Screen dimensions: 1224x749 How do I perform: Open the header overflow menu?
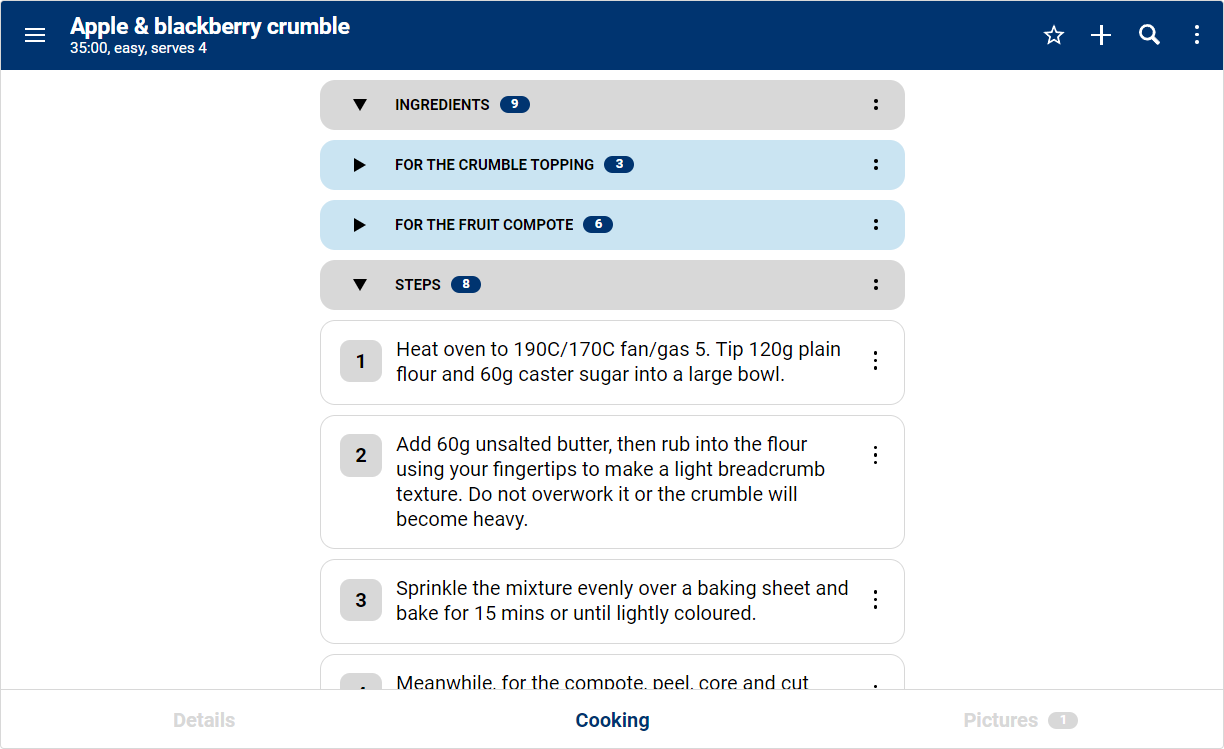[x=1197, y=35]
